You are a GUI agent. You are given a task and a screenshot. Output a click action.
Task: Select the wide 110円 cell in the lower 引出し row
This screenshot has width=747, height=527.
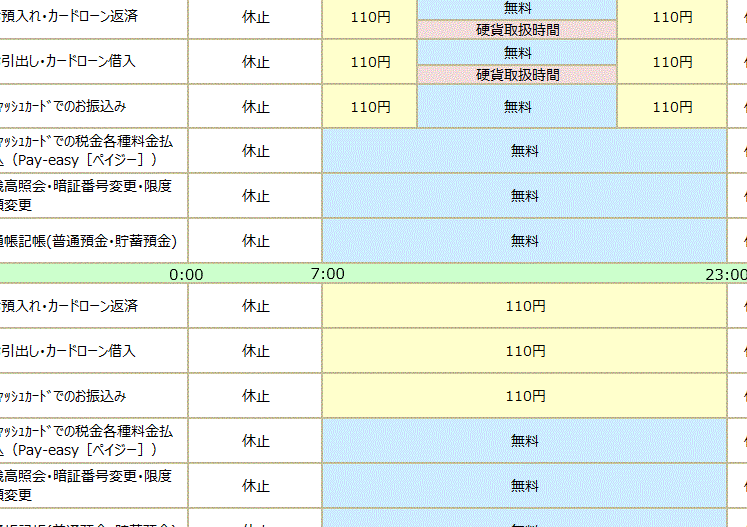524,351
